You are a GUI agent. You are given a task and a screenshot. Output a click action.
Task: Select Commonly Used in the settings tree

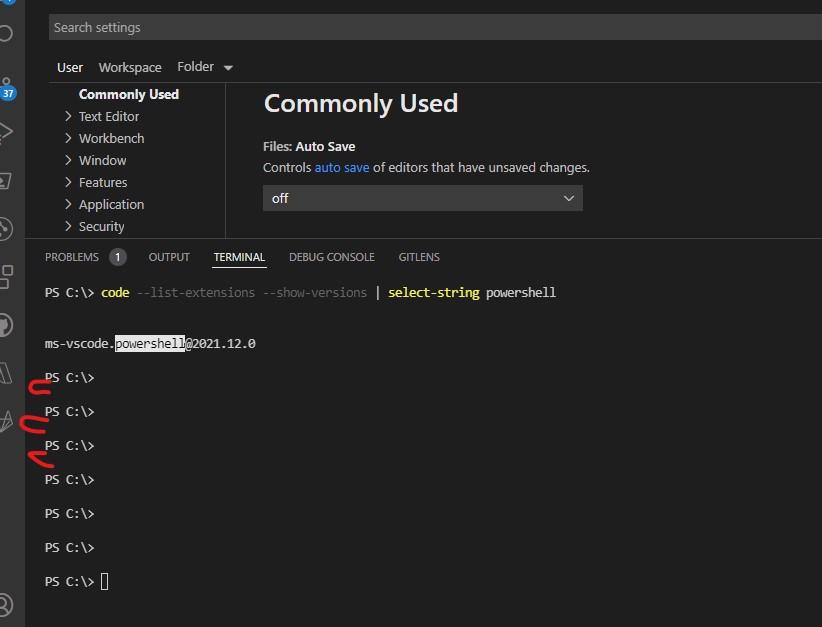click(x=128, y=94)
